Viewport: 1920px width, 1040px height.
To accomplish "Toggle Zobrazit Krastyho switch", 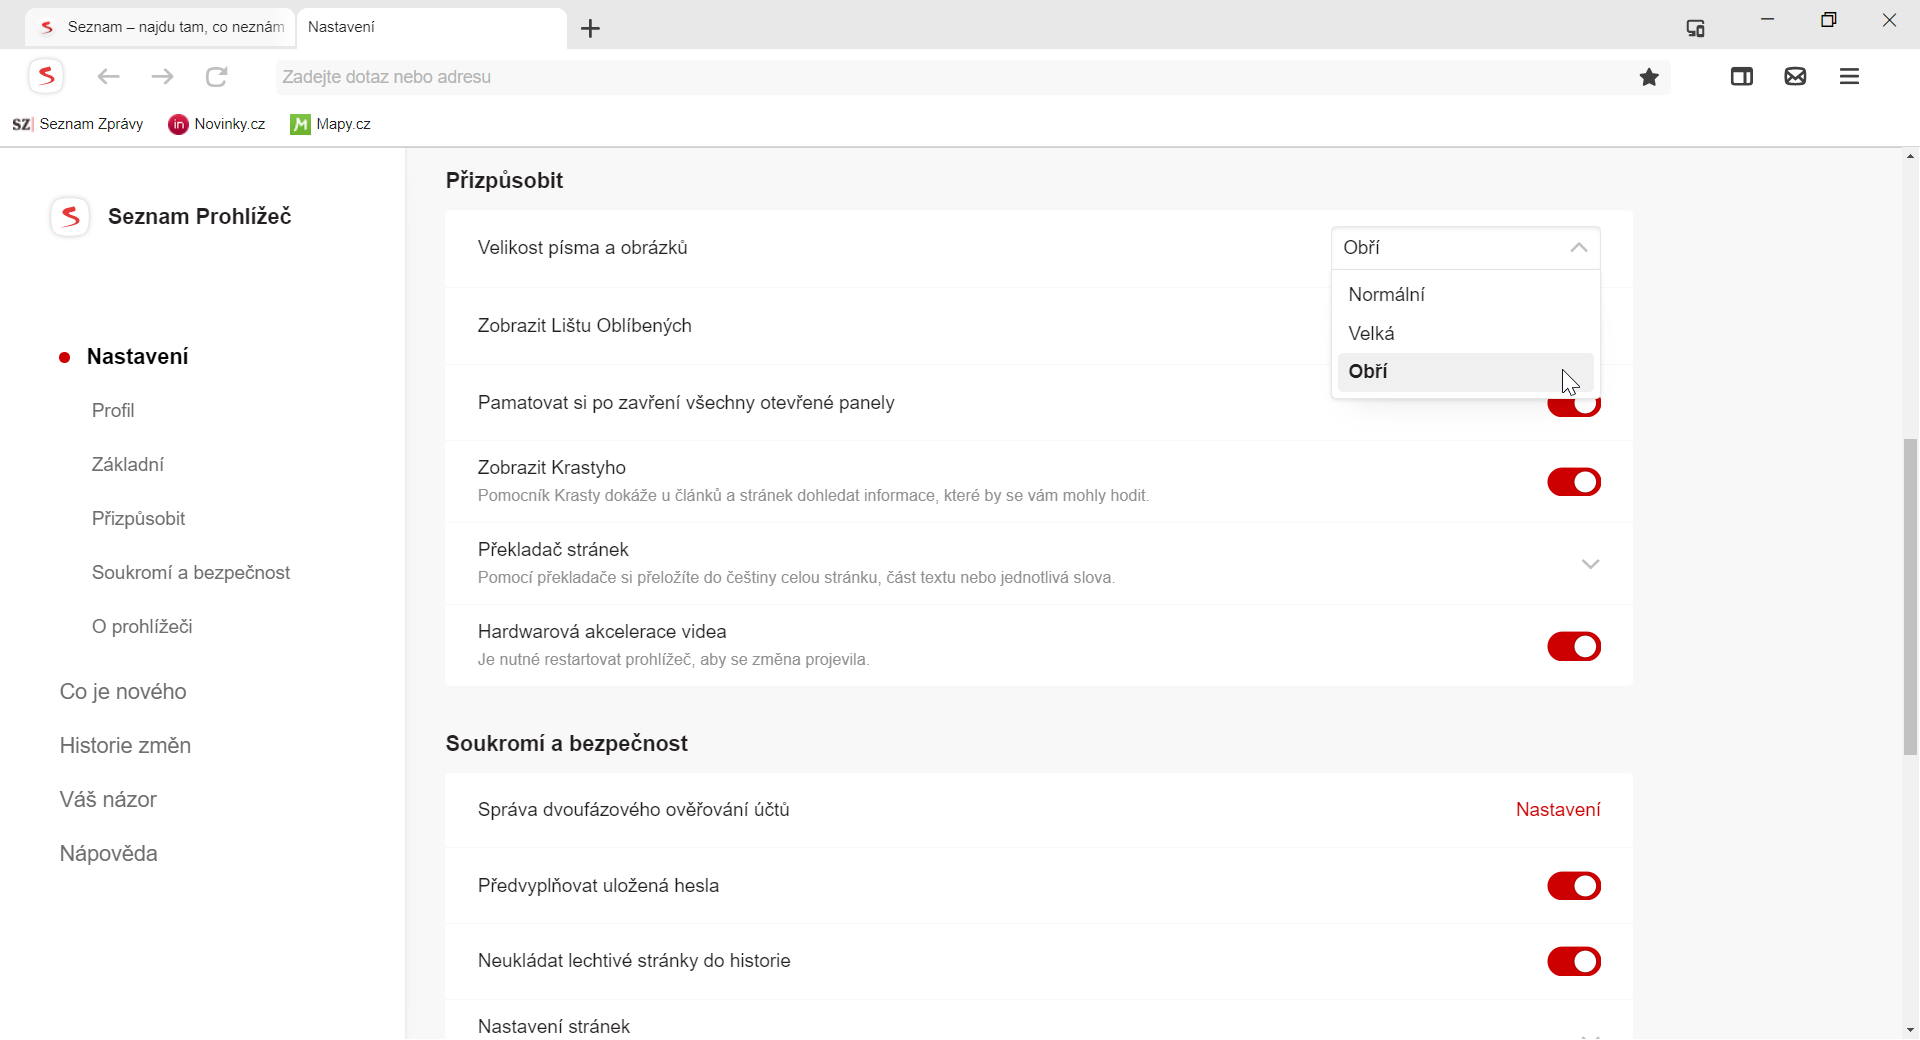I will coord(1574,482).
